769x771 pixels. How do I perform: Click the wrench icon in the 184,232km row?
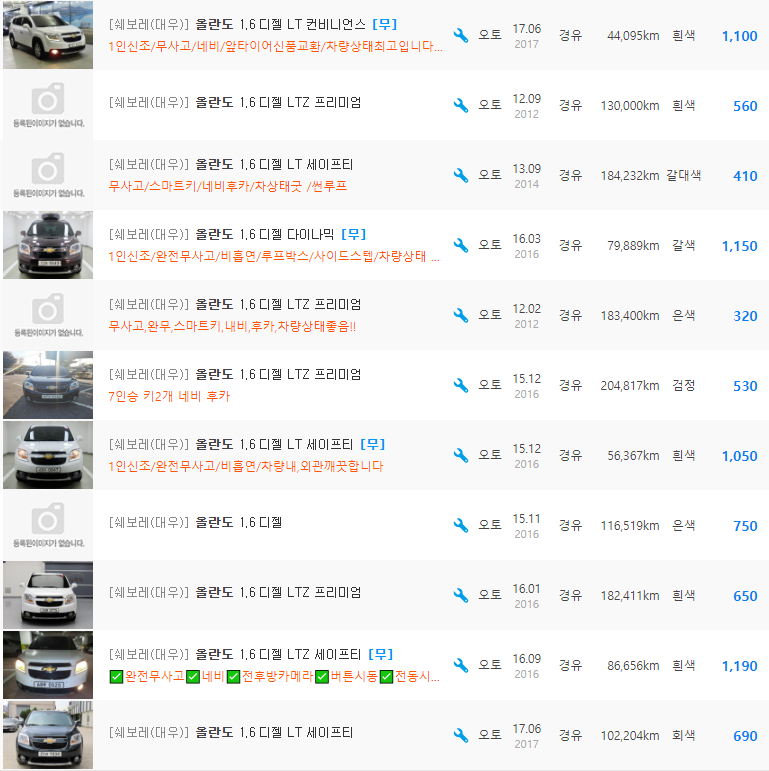(x=461, y=176)
